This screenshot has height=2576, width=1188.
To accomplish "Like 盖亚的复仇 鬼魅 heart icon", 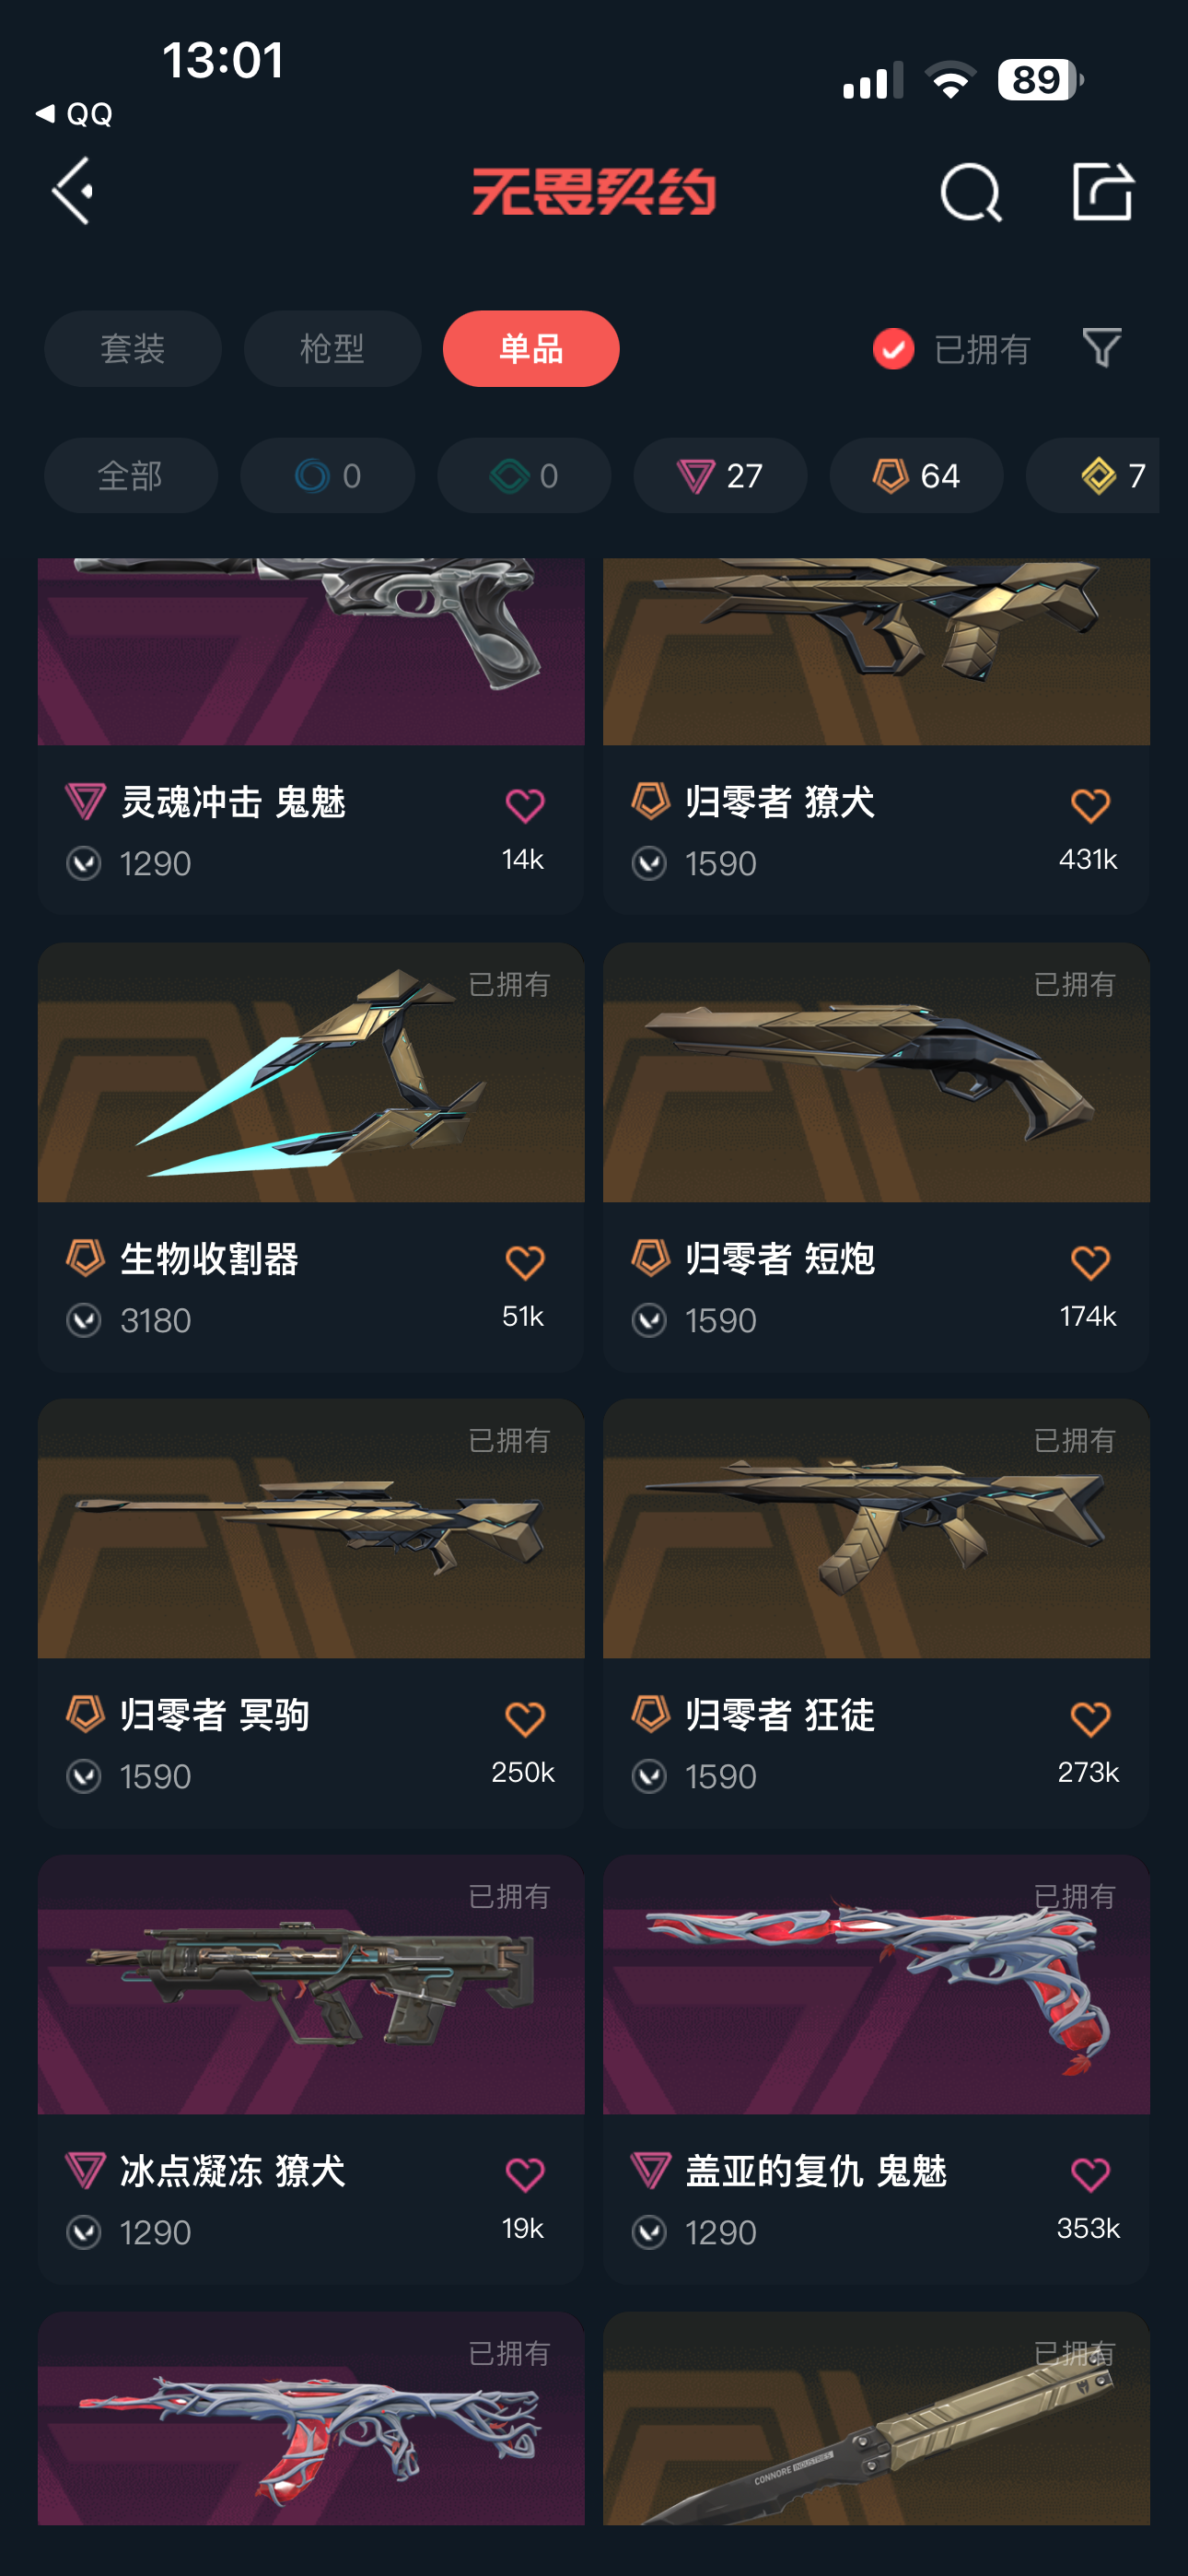I will pos(1090,2174).
